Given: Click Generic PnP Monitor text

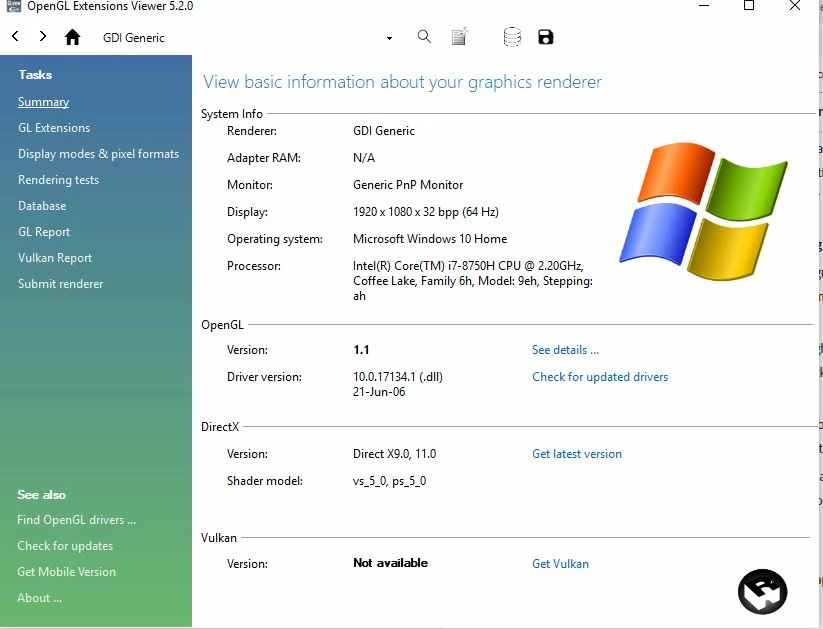Looking at the screenshot, I should [x=408, y=185].
